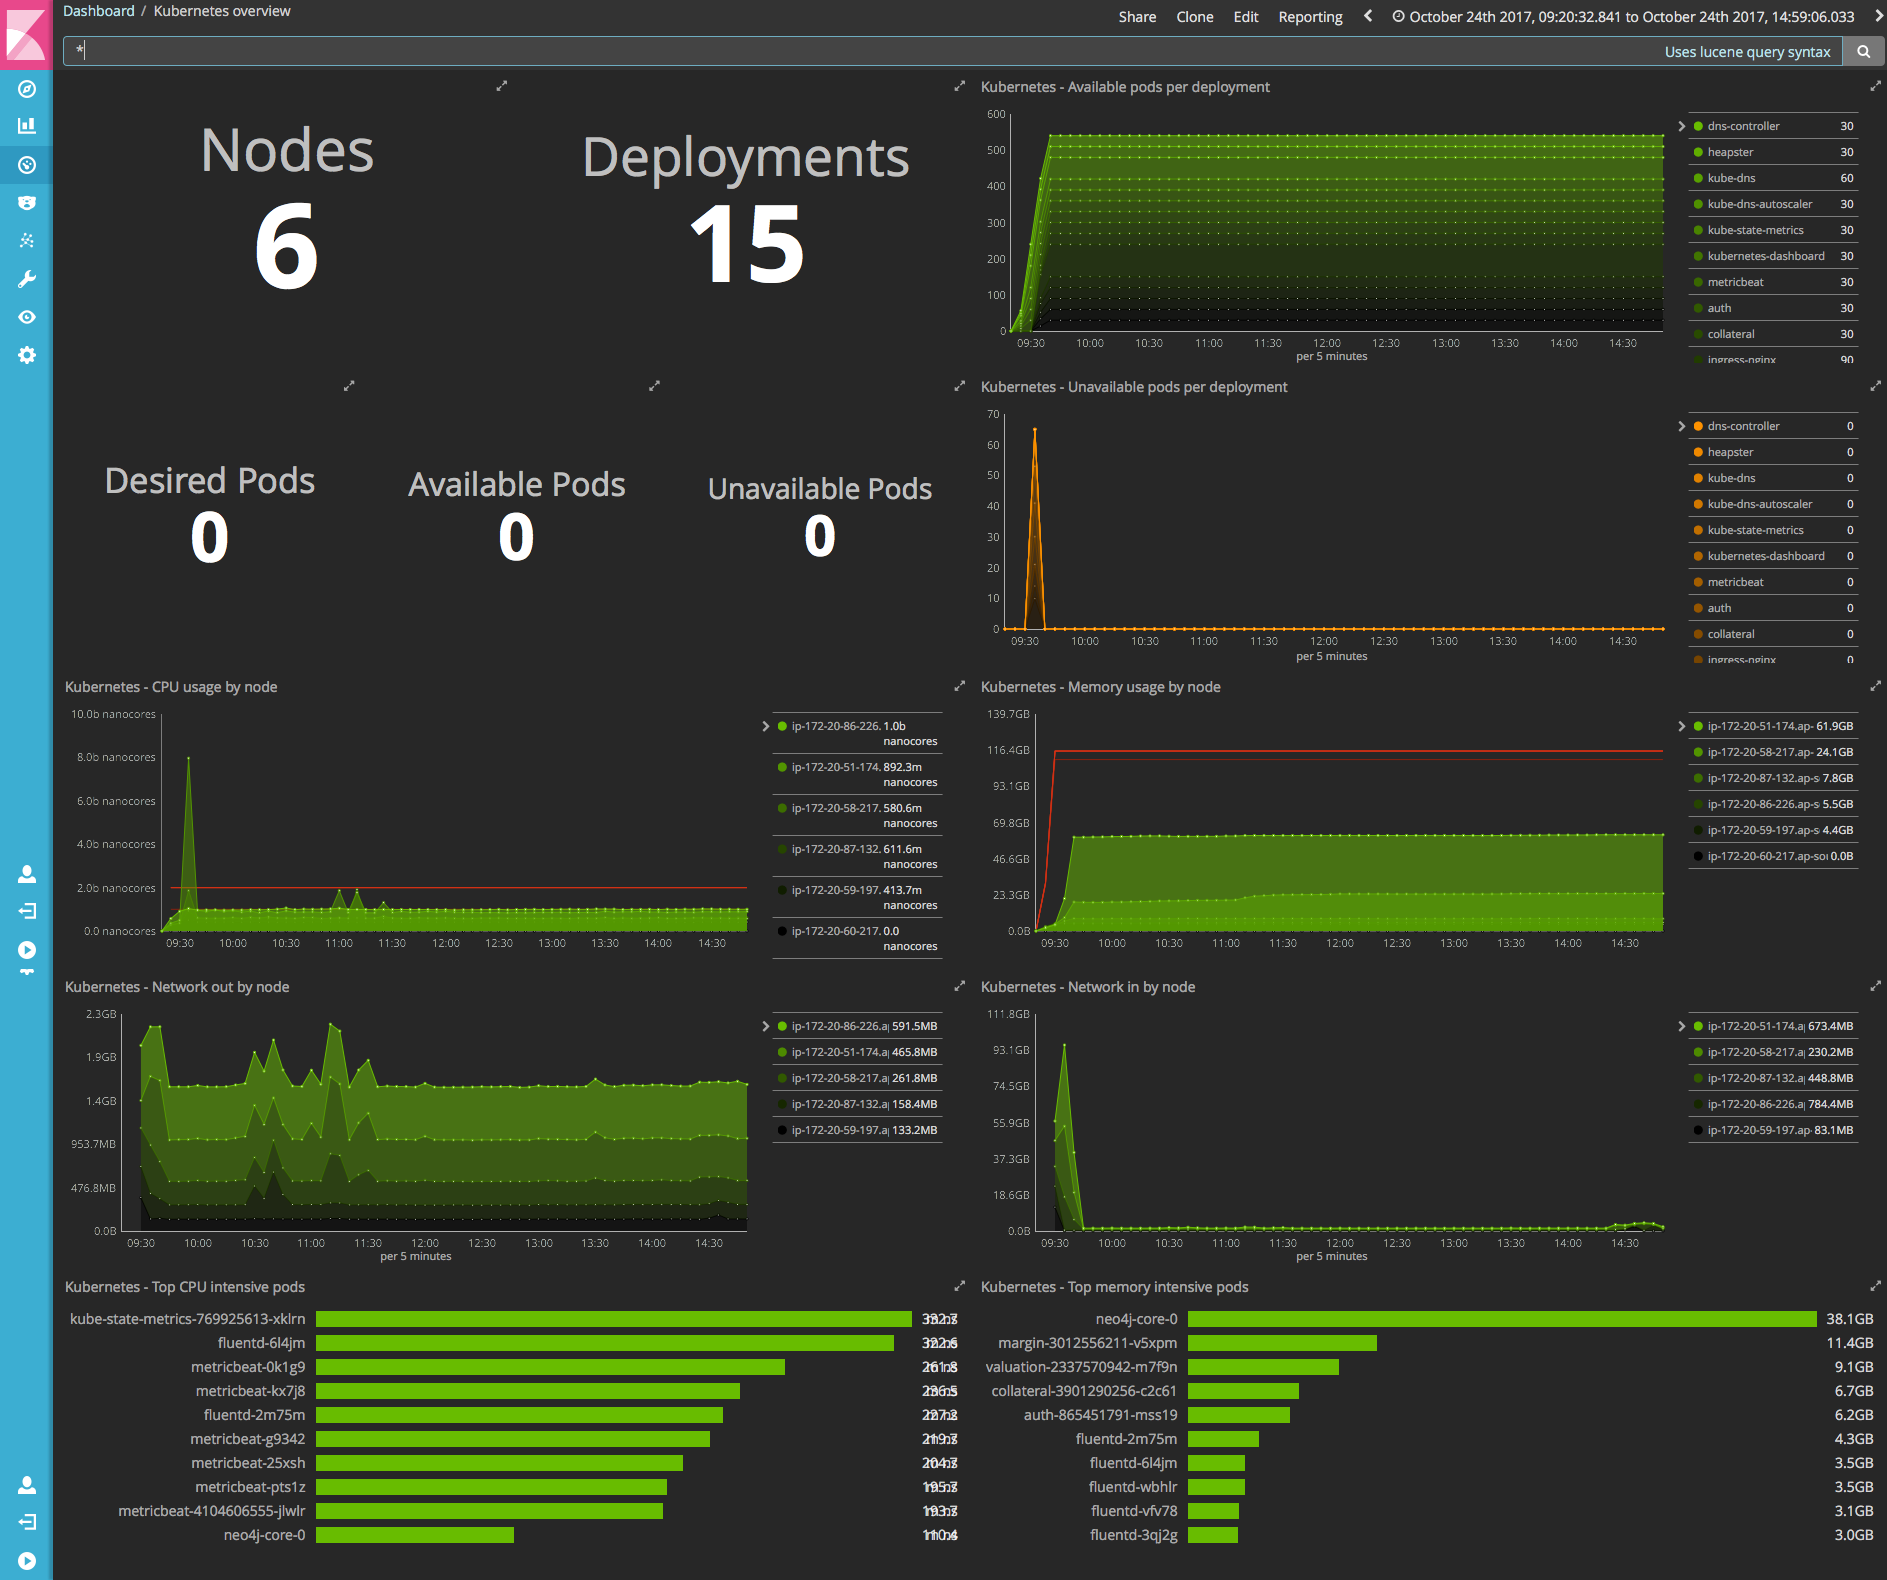This screenshot has height=1580, width=1887.
Task: Open the Visualize bar chart icon
Action: click(x=27, y=126)
